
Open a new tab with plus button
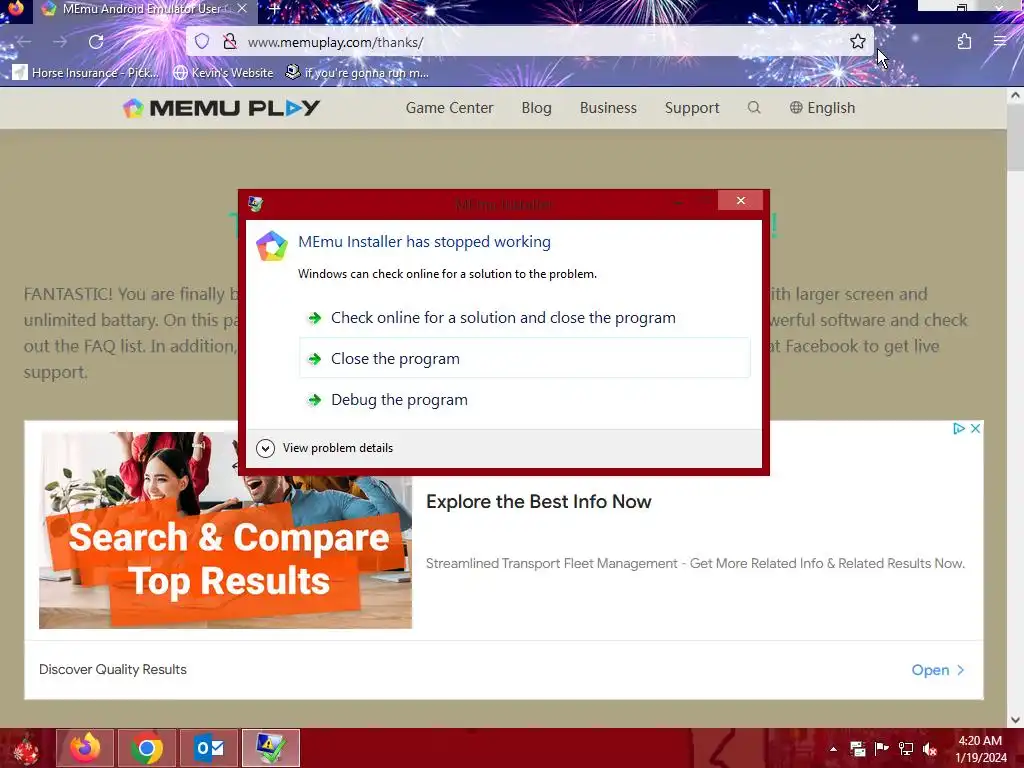click(274, 9)
